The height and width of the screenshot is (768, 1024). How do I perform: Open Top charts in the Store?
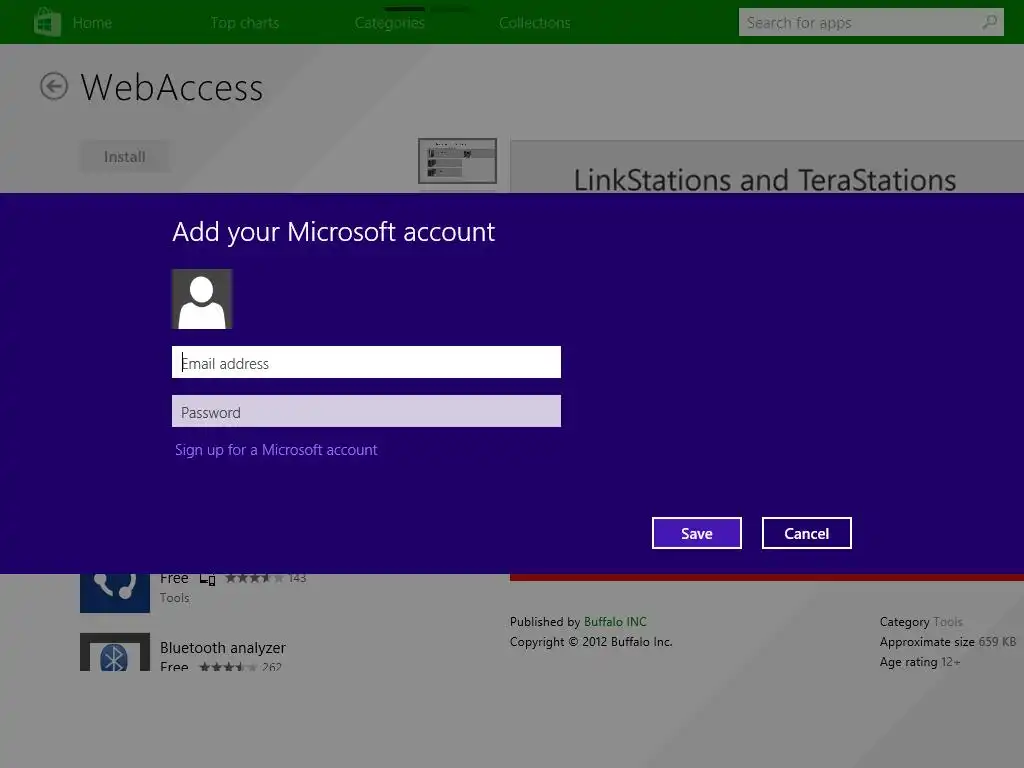click(245, 23)
